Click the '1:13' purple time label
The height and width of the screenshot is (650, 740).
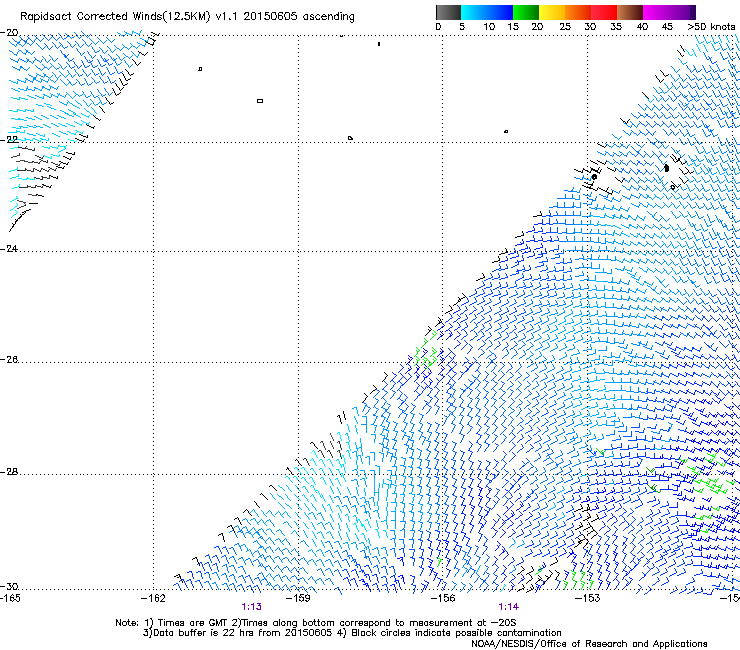pos(251,607)
